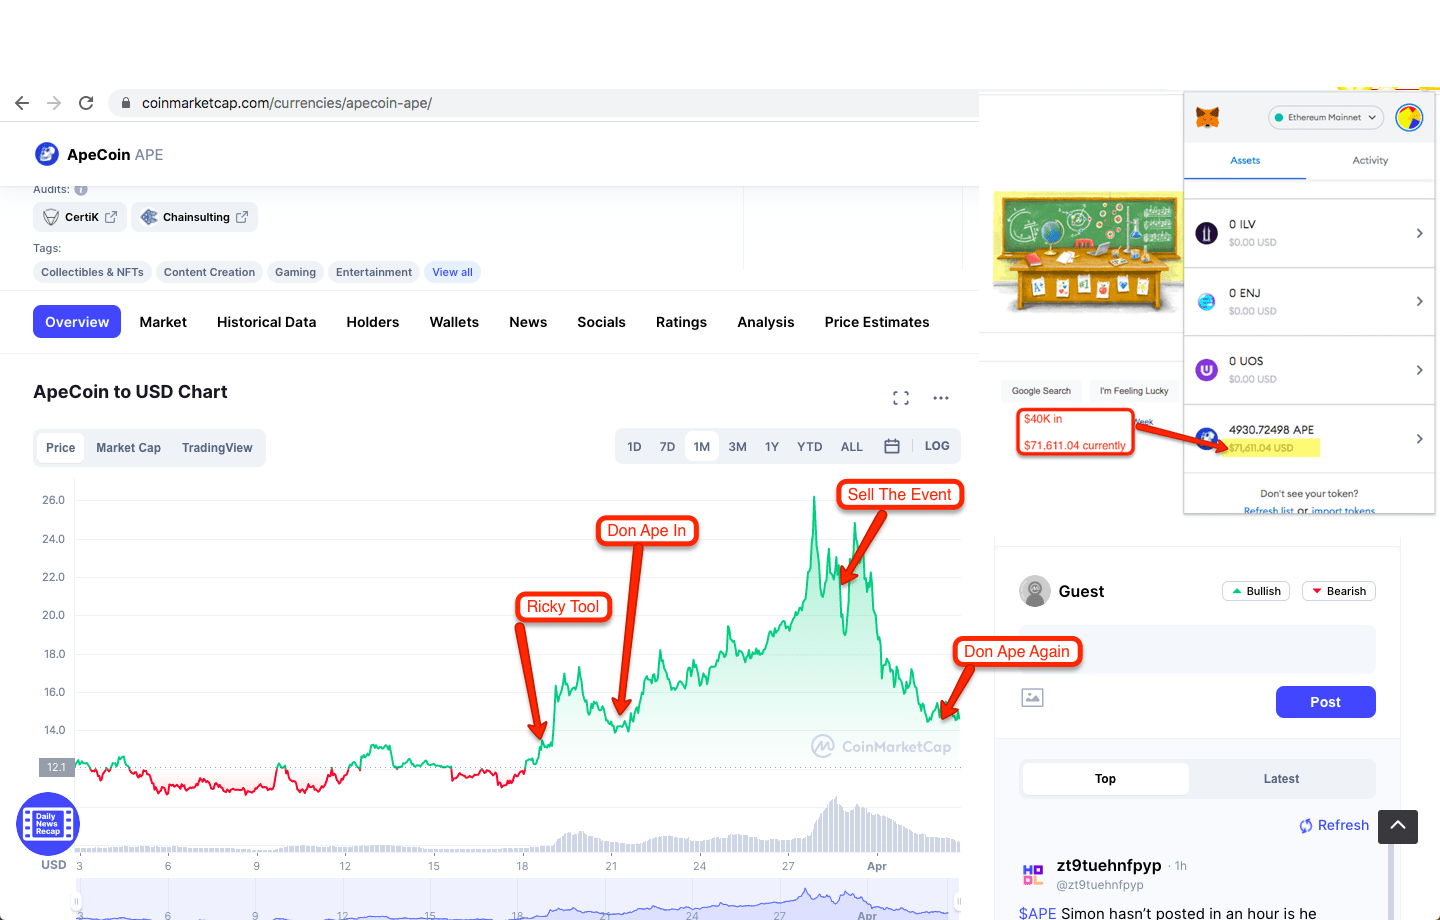The width and height of the screenshot is (1440, 920).
Task: Click the Daily News Recap badge
Action: pos(47,824)
